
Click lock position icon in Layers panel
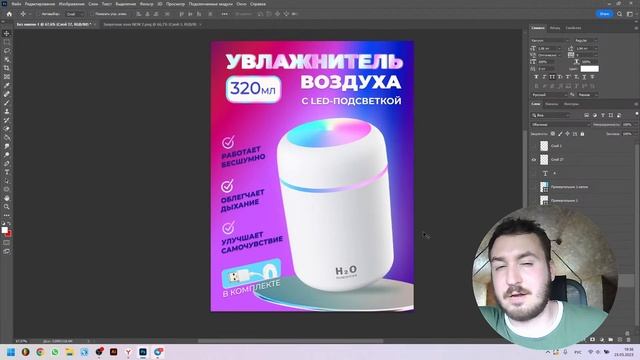click(x=567, y=134)
